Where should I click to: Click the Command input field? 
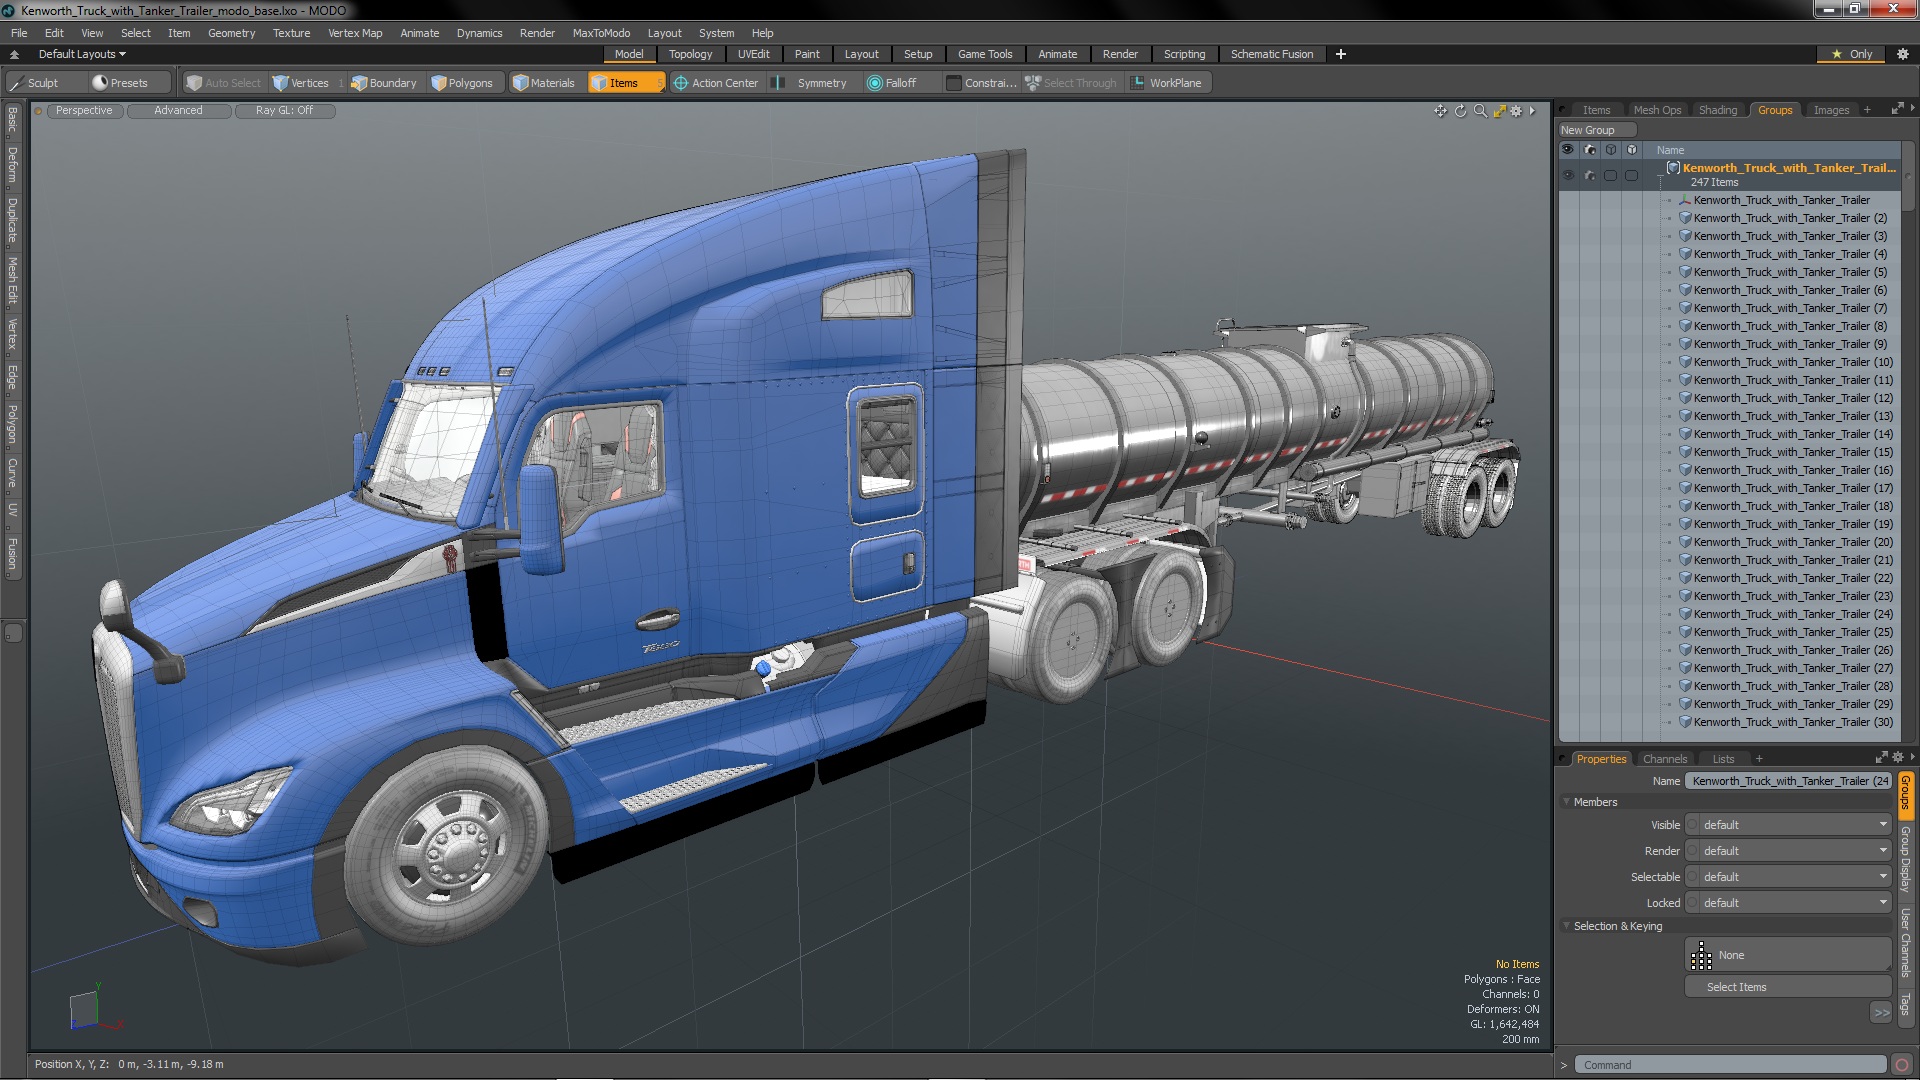point(1731,1065)
